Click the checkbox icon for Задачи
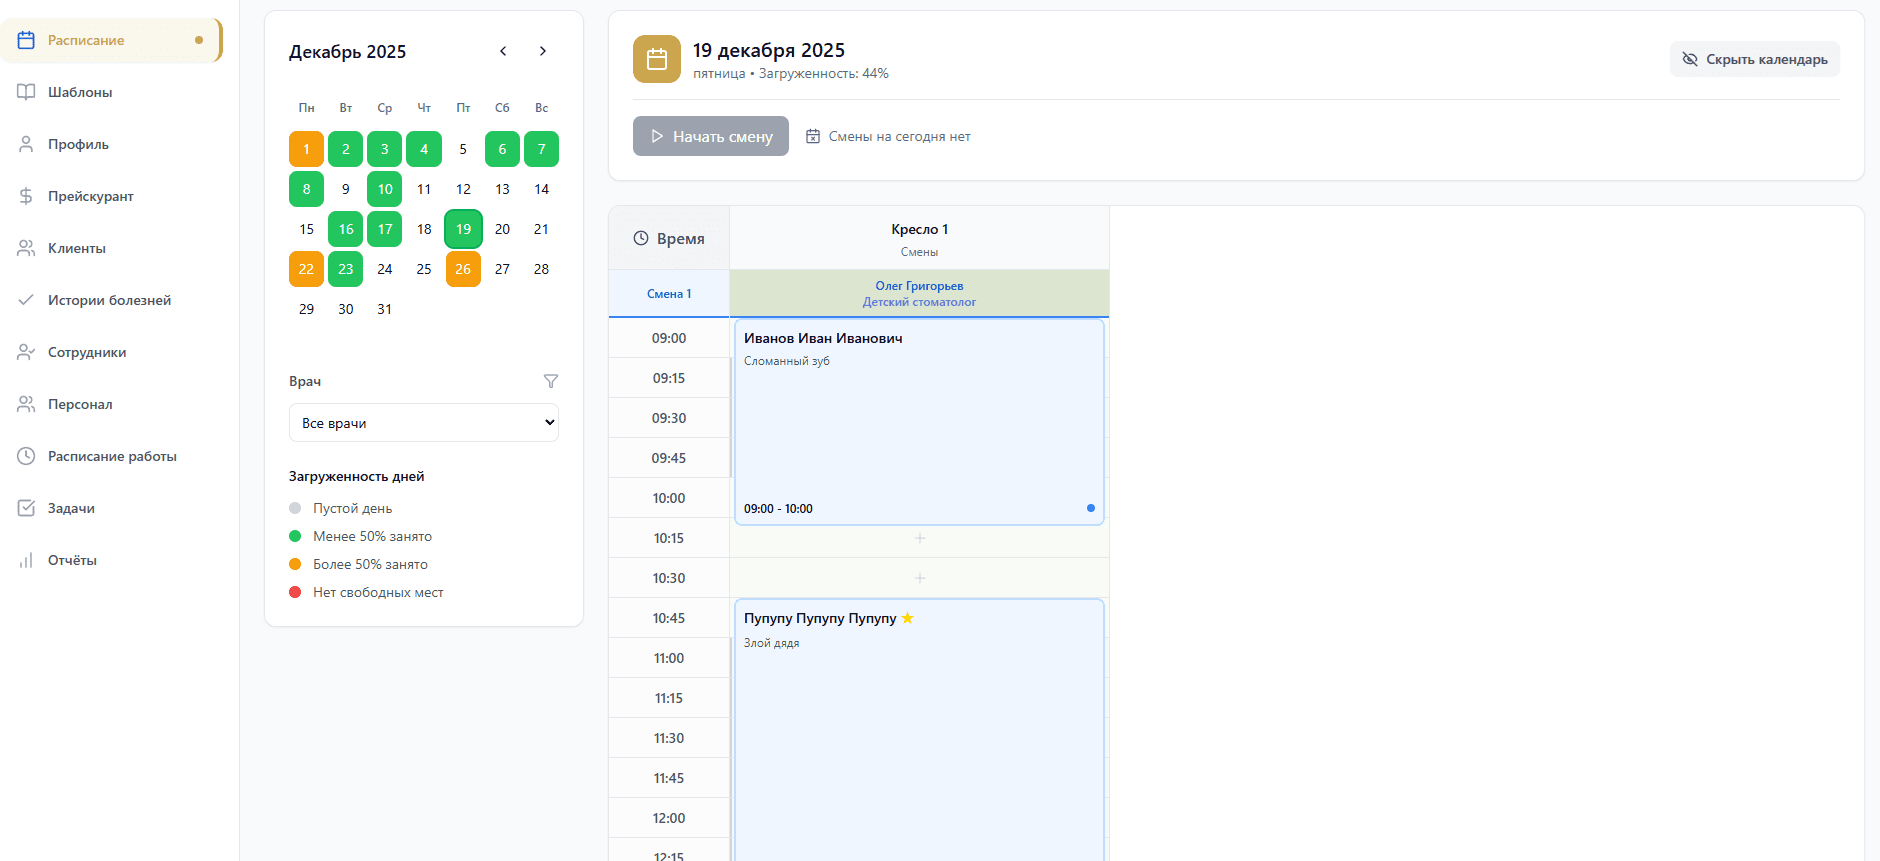 (x=27, y=508)
